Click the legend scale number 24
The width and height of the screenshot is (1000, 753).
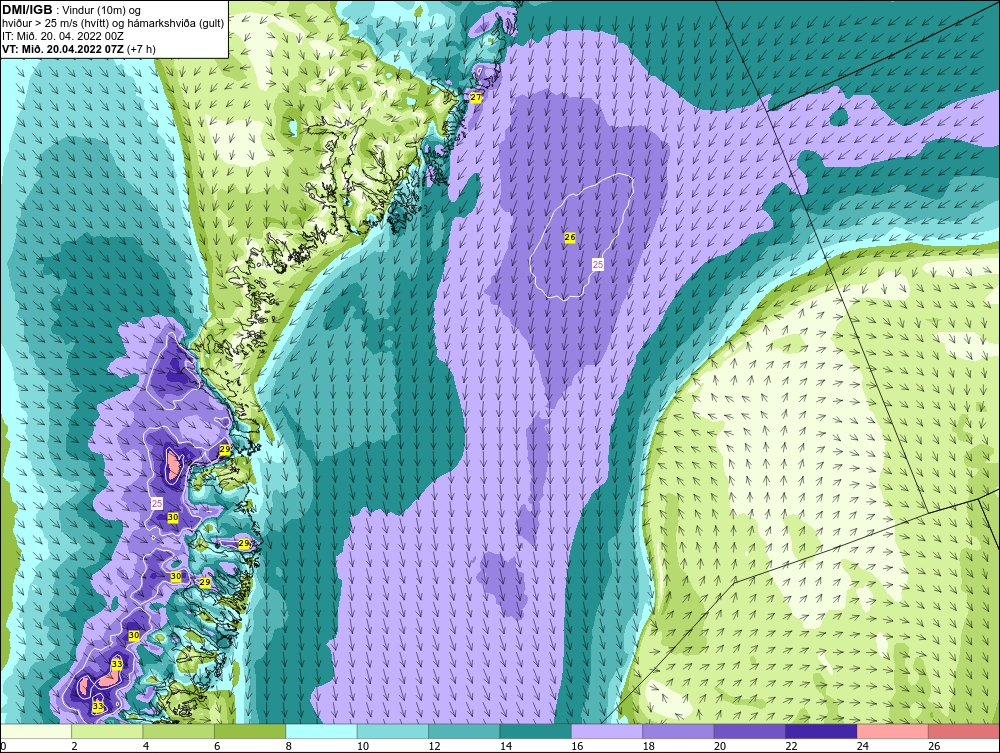click(863, 746)
